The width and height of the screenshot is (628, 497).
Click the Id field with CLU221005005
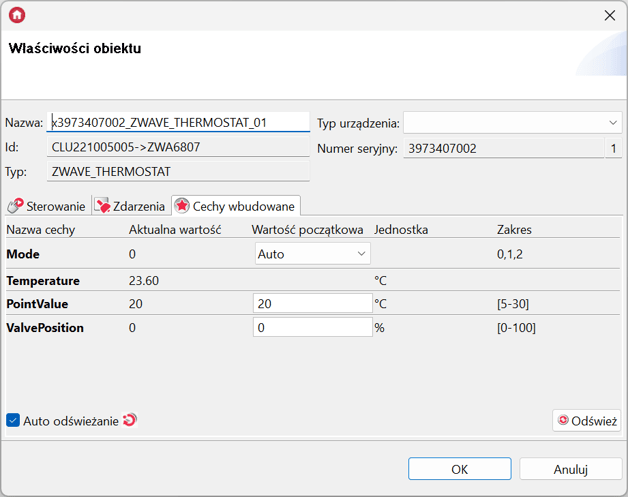[178, 147]
